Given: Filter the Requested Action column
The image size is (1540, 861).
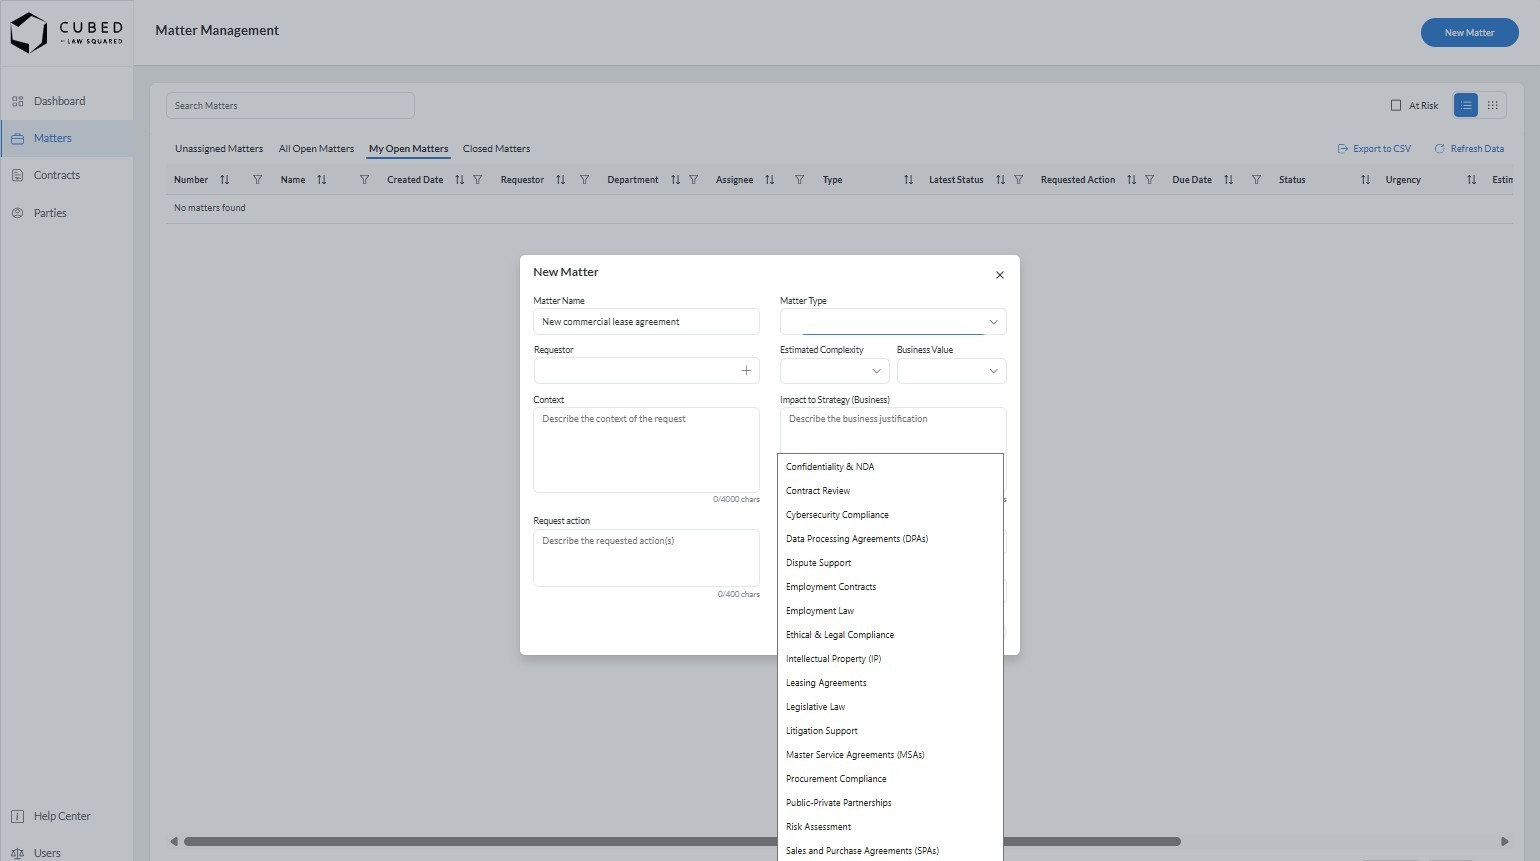Looking at the screenshot, I should (1150, 180).
